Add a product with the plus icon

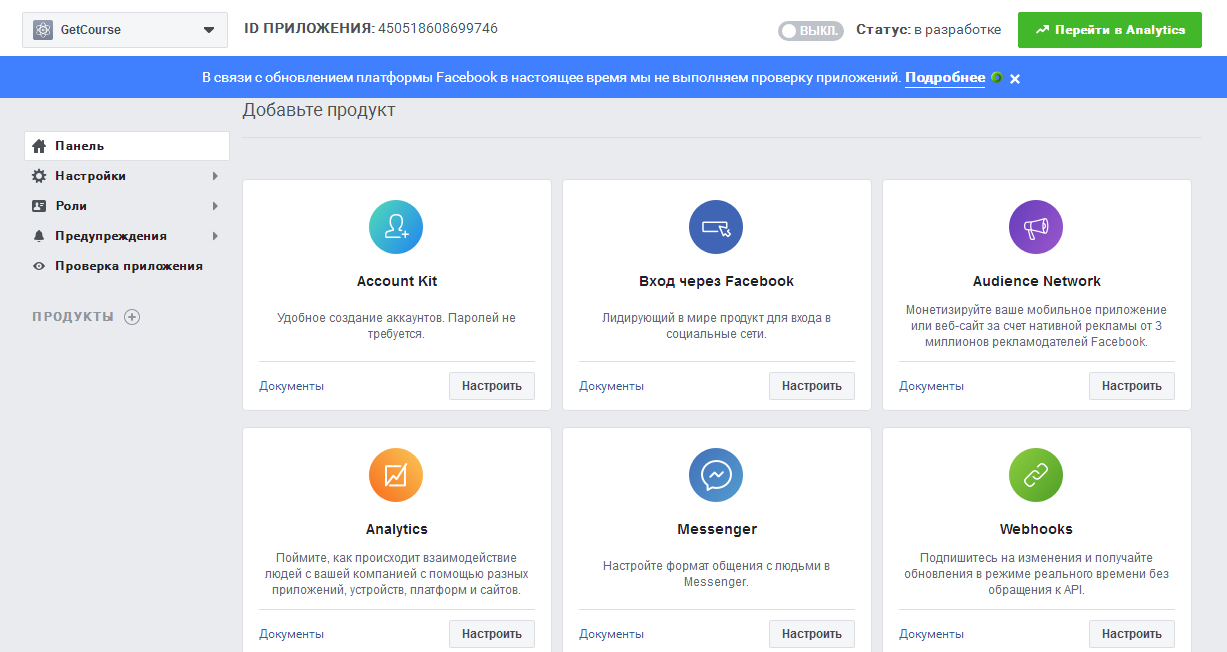point(132,317)
